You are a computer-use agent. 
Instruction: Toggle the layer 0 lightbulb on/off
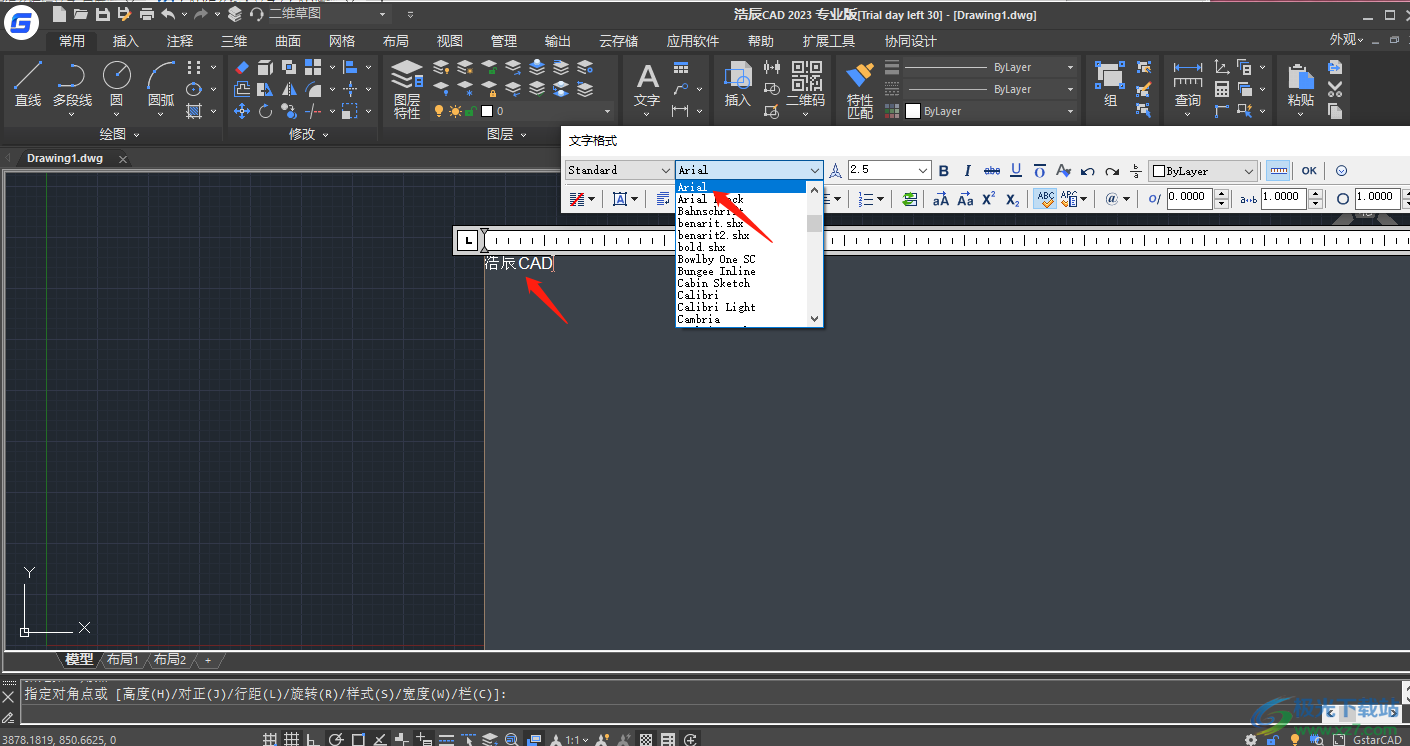438,111
